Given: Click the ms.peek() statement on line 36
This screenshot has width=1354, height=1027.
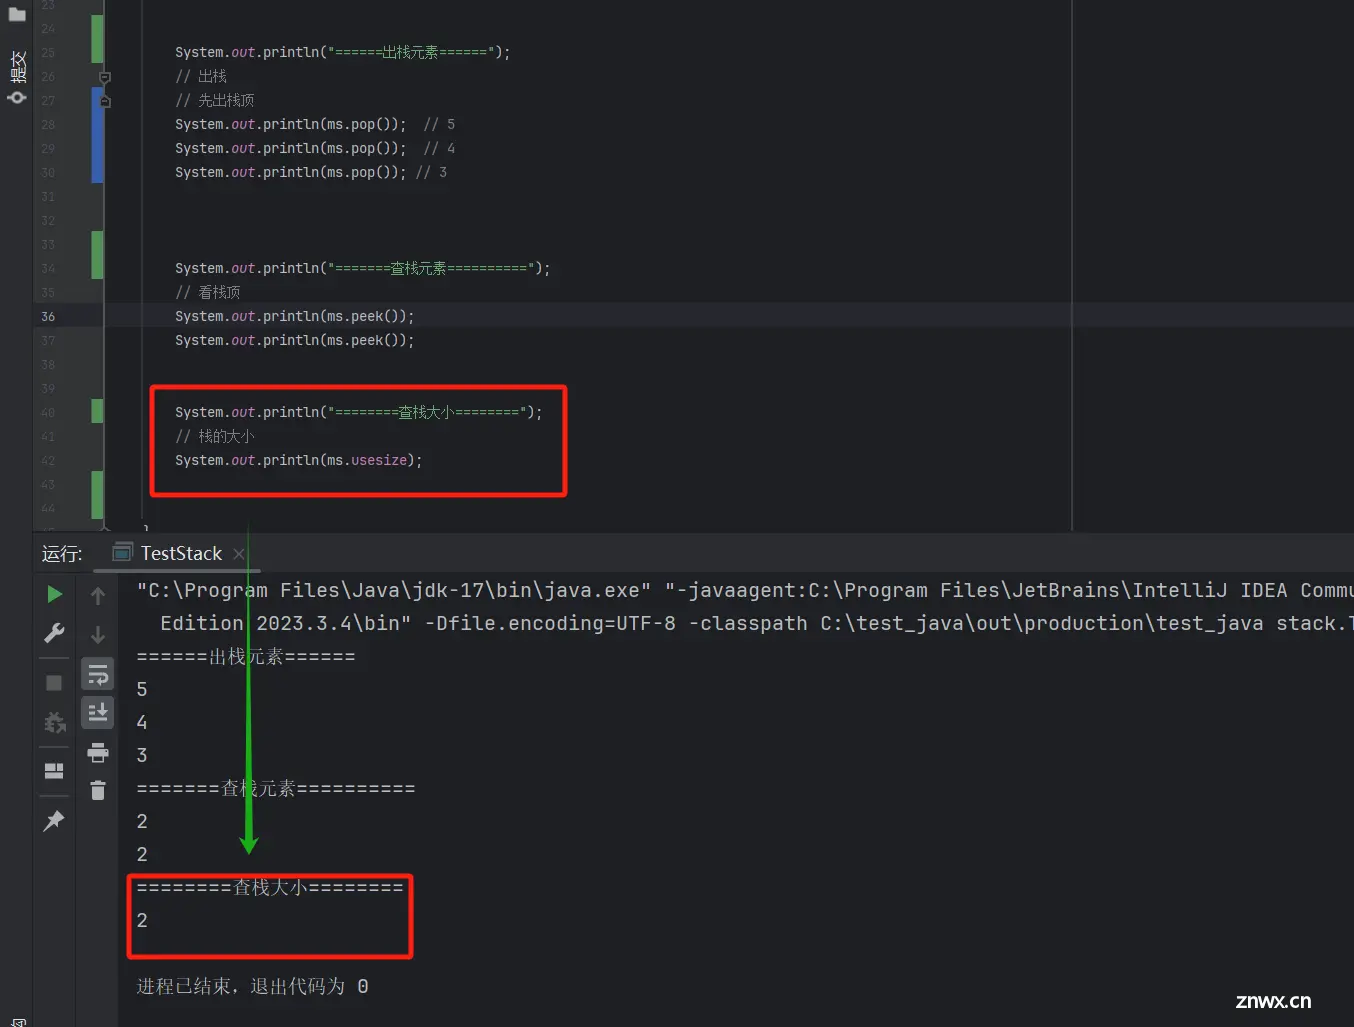Looking at the screenshot, I should (x=294, y=316).
